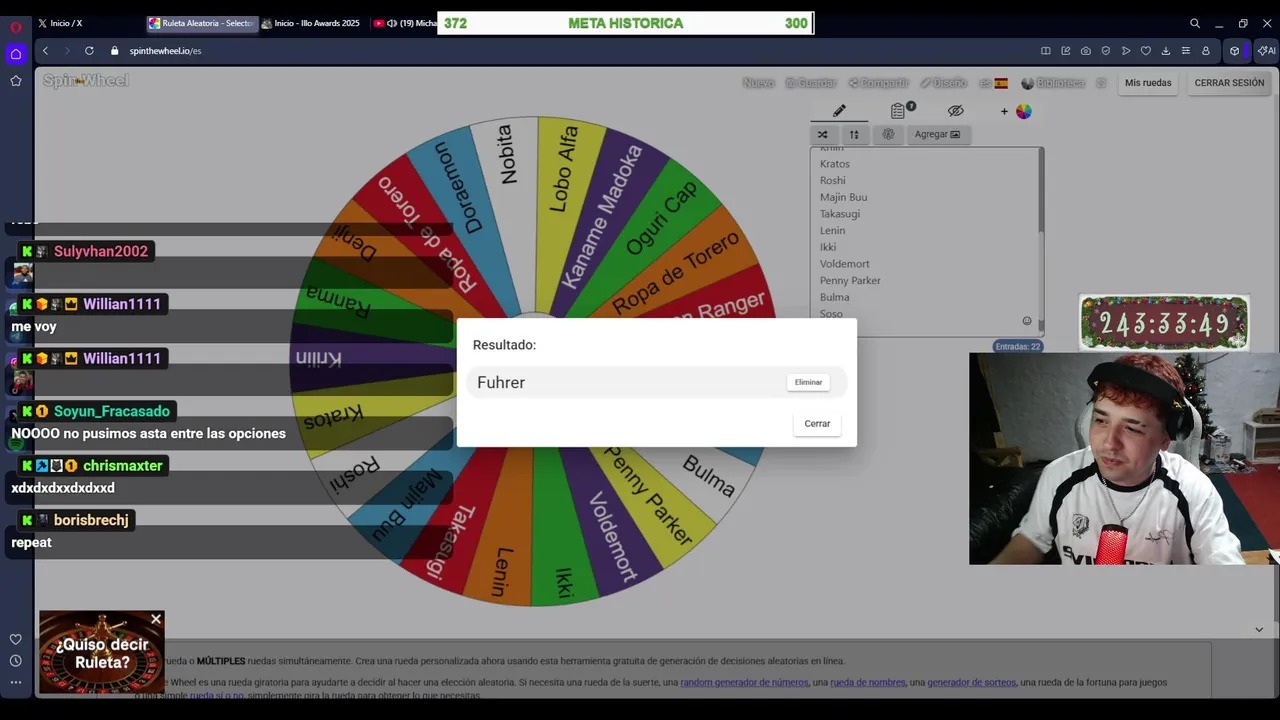Screen dimensions: 1280x720
Task: Open the browser profile account icon
Action: 1206,51
